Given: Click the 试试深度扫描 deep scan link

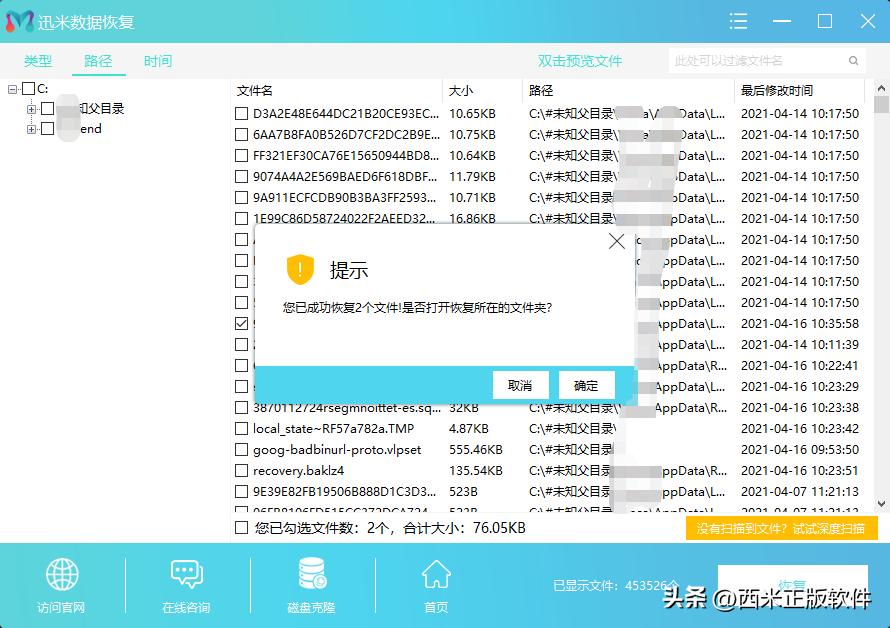Looking at the screenshot, I should (x=828, y=529).
